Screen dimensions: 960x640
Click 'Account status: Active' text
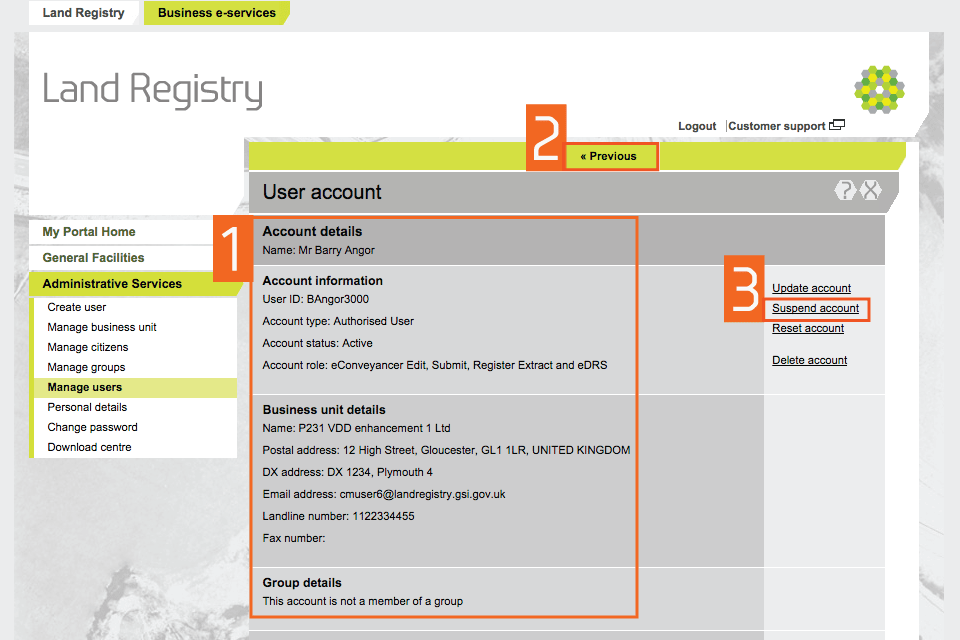coord(317,343)
